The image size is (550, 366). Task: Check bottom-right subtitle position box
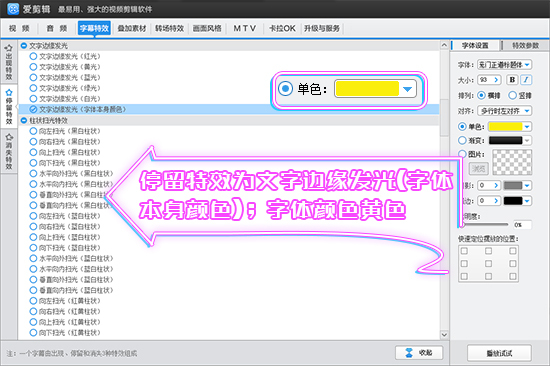click(x=512, y=276)
